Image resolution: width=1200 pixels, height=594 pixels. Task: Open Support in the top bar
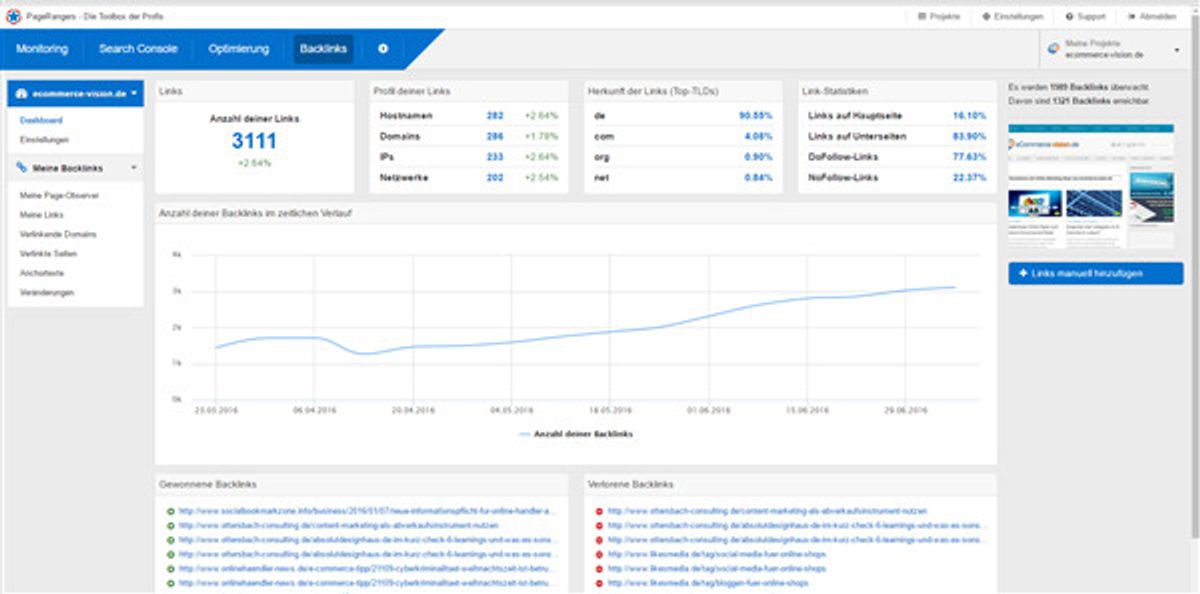(x=1086, y=16)
